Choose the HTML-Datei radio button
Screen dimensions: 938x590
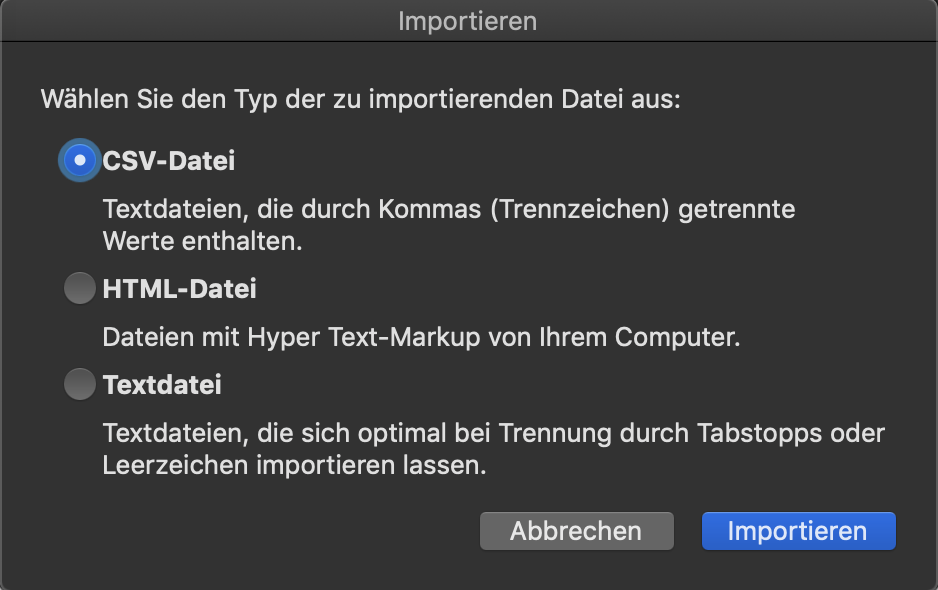click(80, 288)
